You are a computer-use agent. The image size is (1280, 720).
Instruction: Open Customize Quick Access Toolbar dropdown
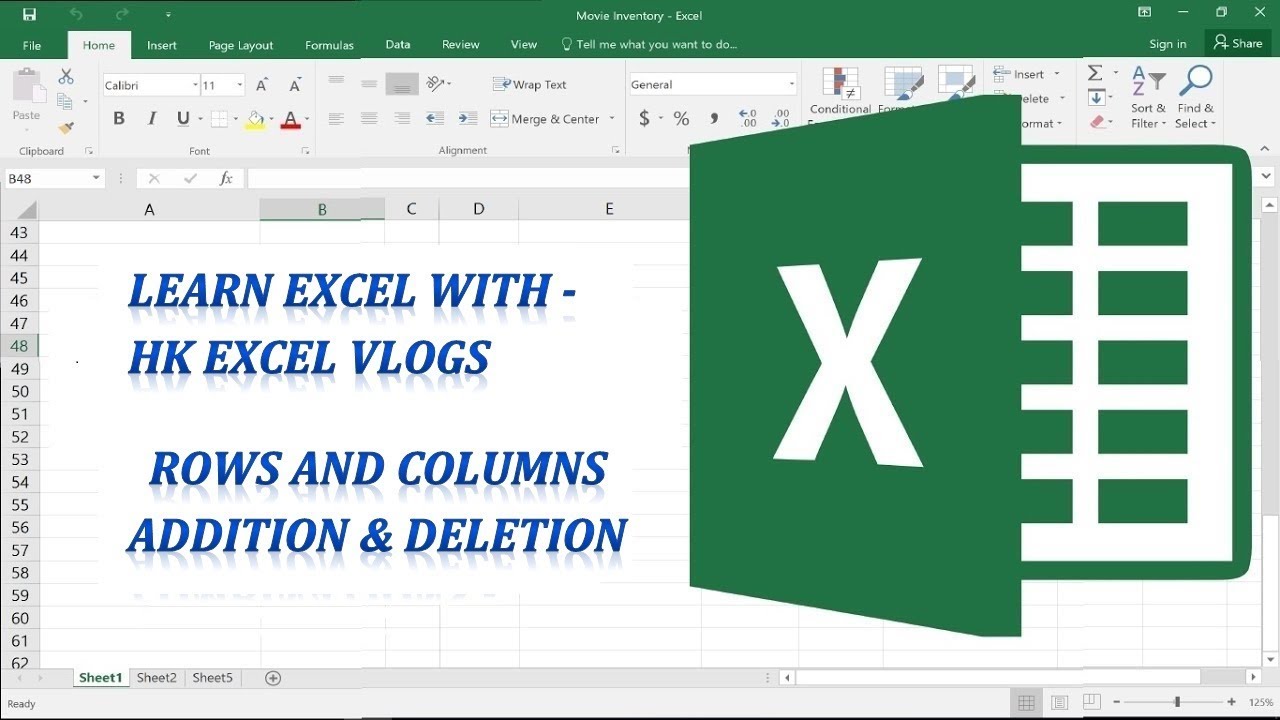(167, 16)
